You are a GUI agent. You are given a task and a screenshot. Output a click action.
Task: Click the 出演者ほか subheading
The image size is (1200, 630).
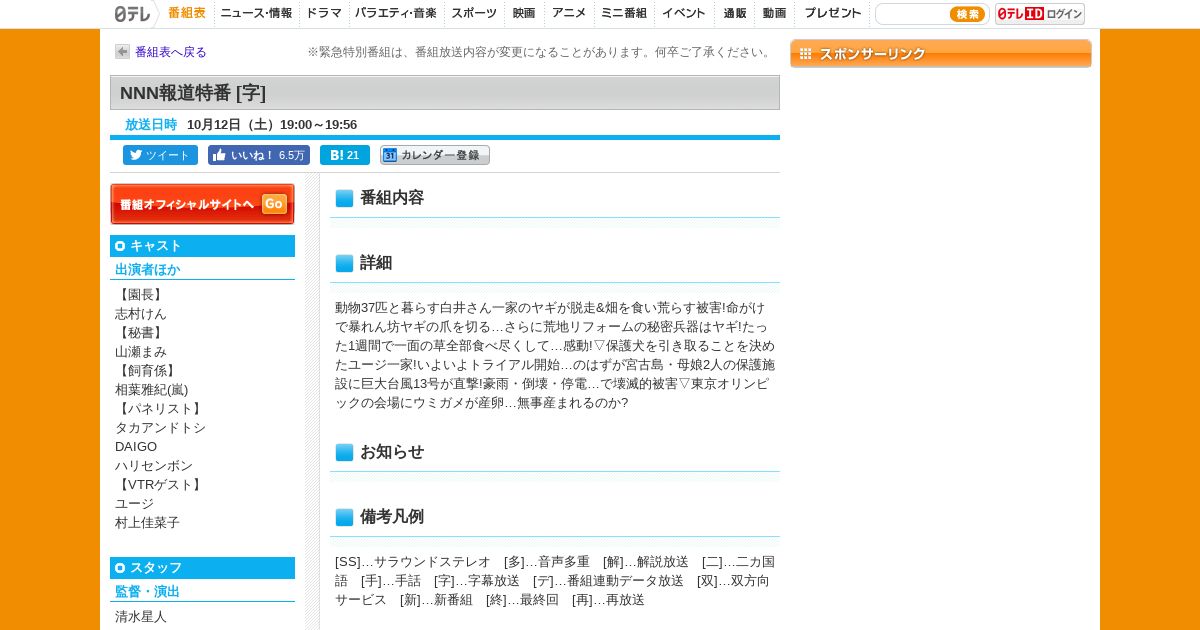(x=148, y=270)
